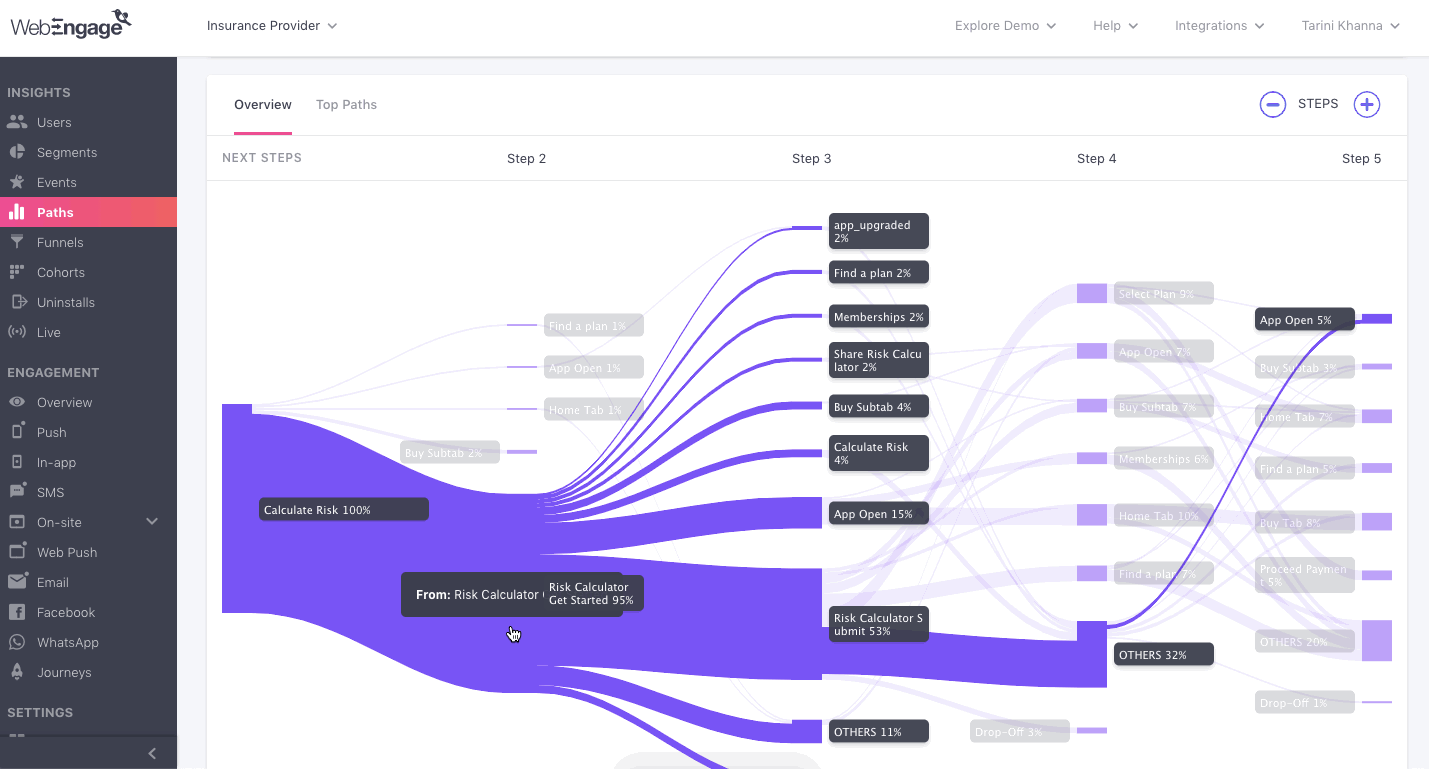Increase steps with the plus button
The width and height of the screenshot is (1429, 769).
(1366, 104)
